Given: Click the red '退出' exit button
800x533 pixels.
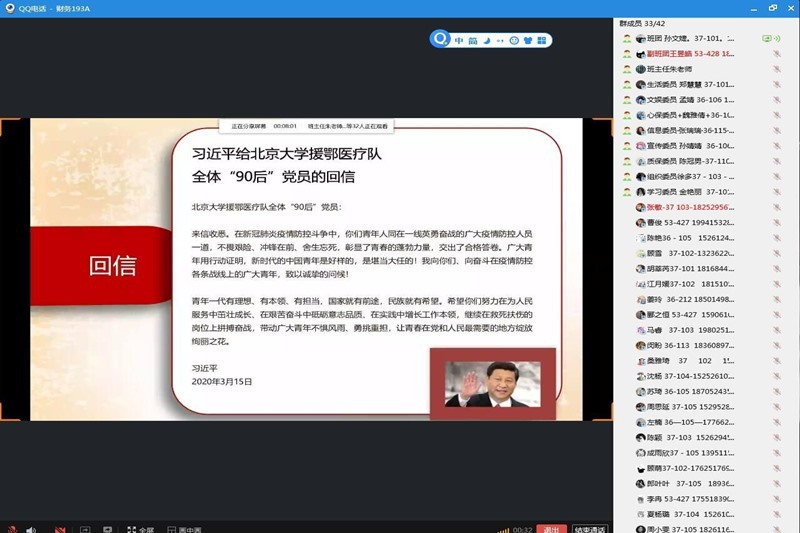Looking at the screenshot, I should (551, 529).
